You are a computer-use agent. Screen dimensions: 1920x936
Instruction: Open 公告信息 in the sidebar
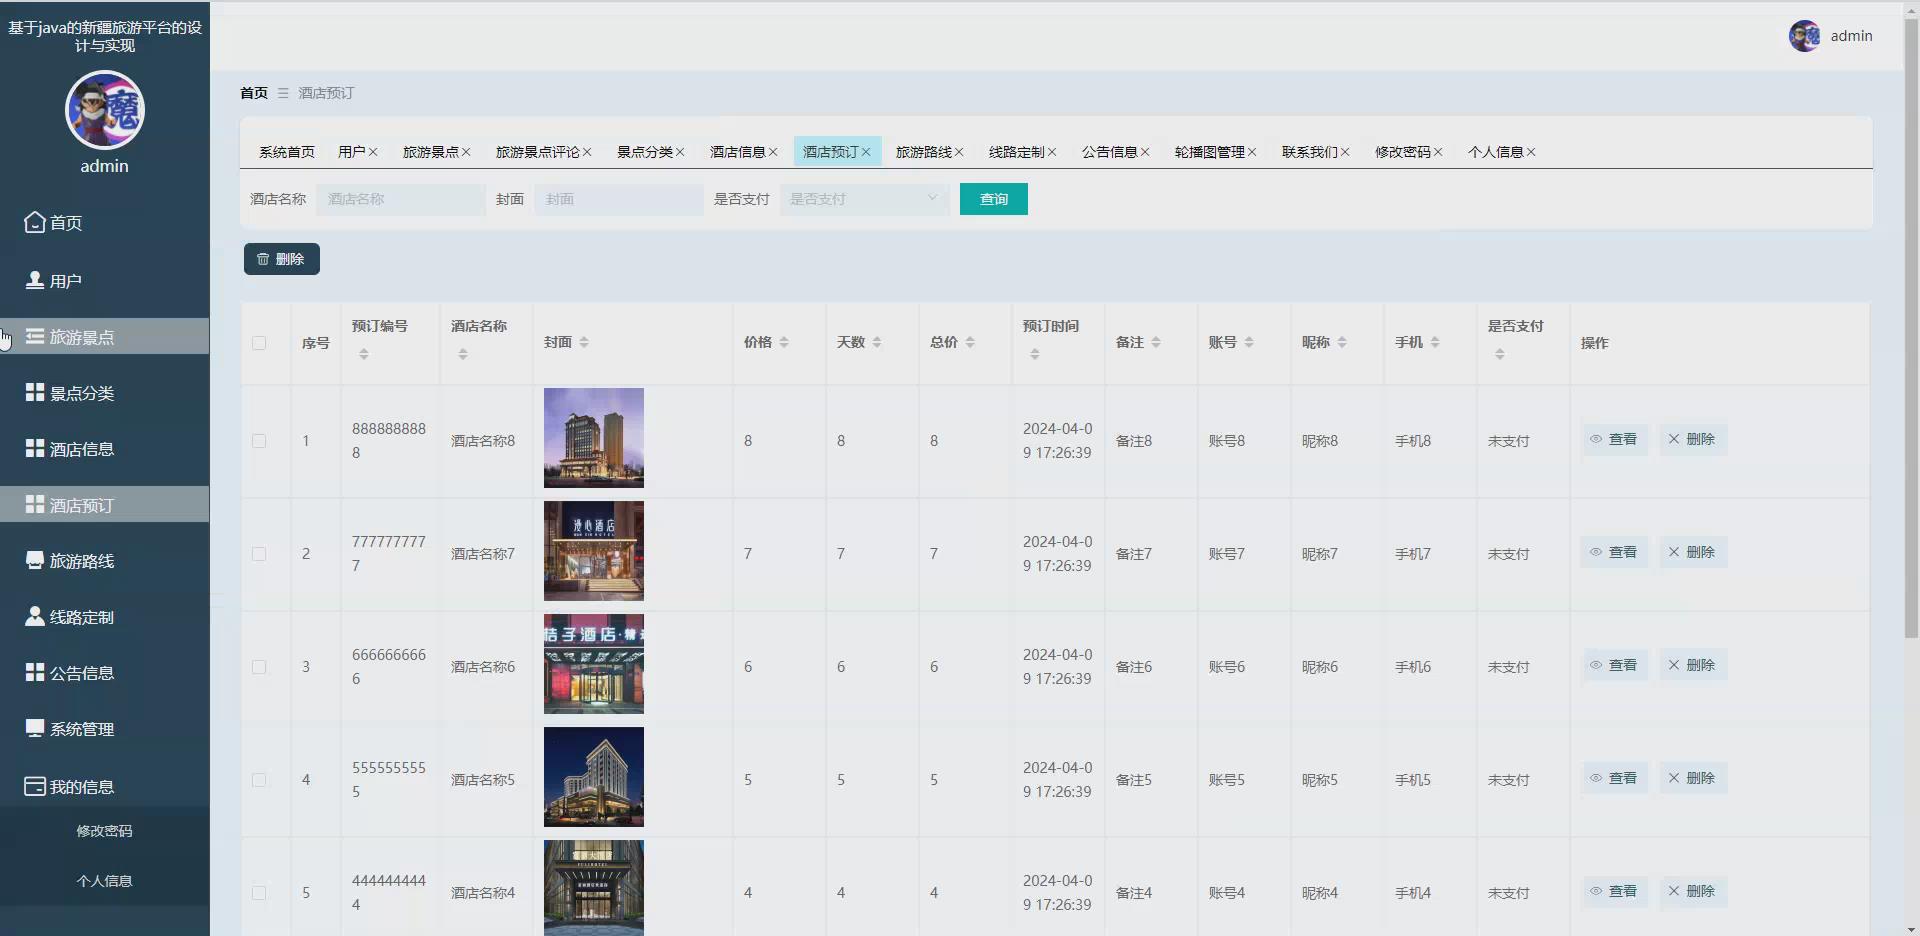click(104, 673)
